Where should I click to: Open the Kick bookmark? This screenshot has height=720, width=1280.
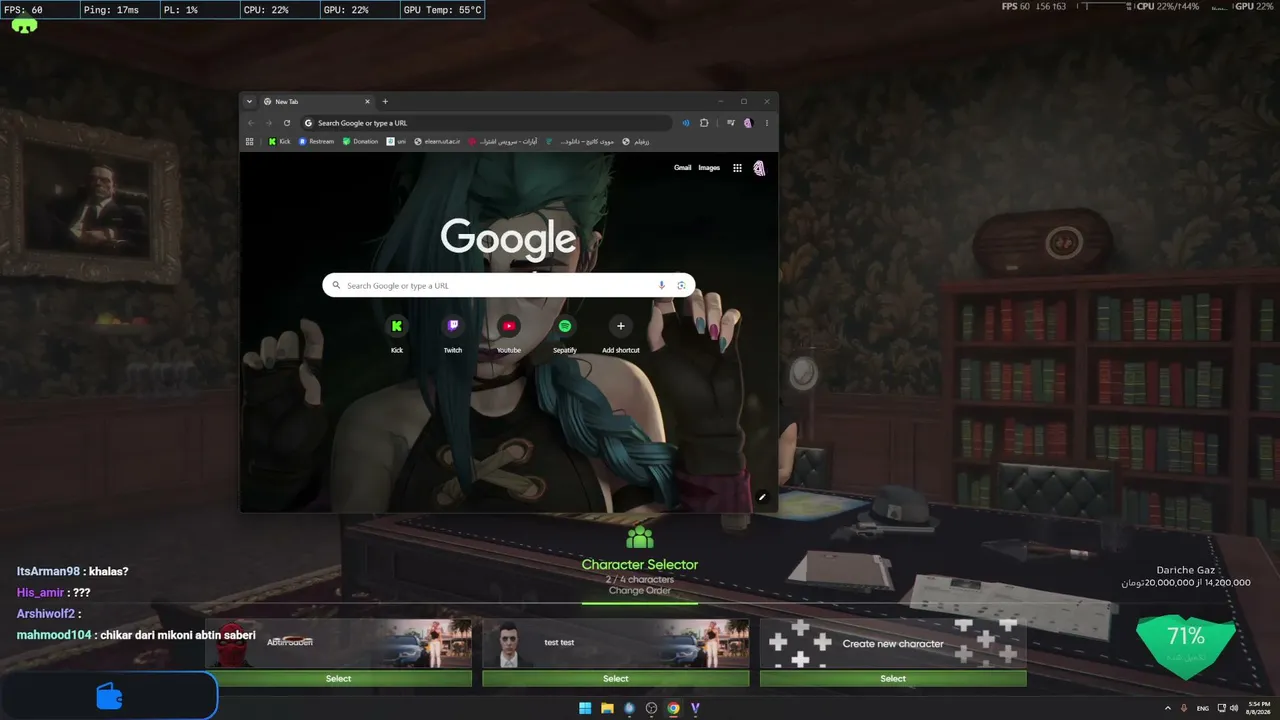279,141
